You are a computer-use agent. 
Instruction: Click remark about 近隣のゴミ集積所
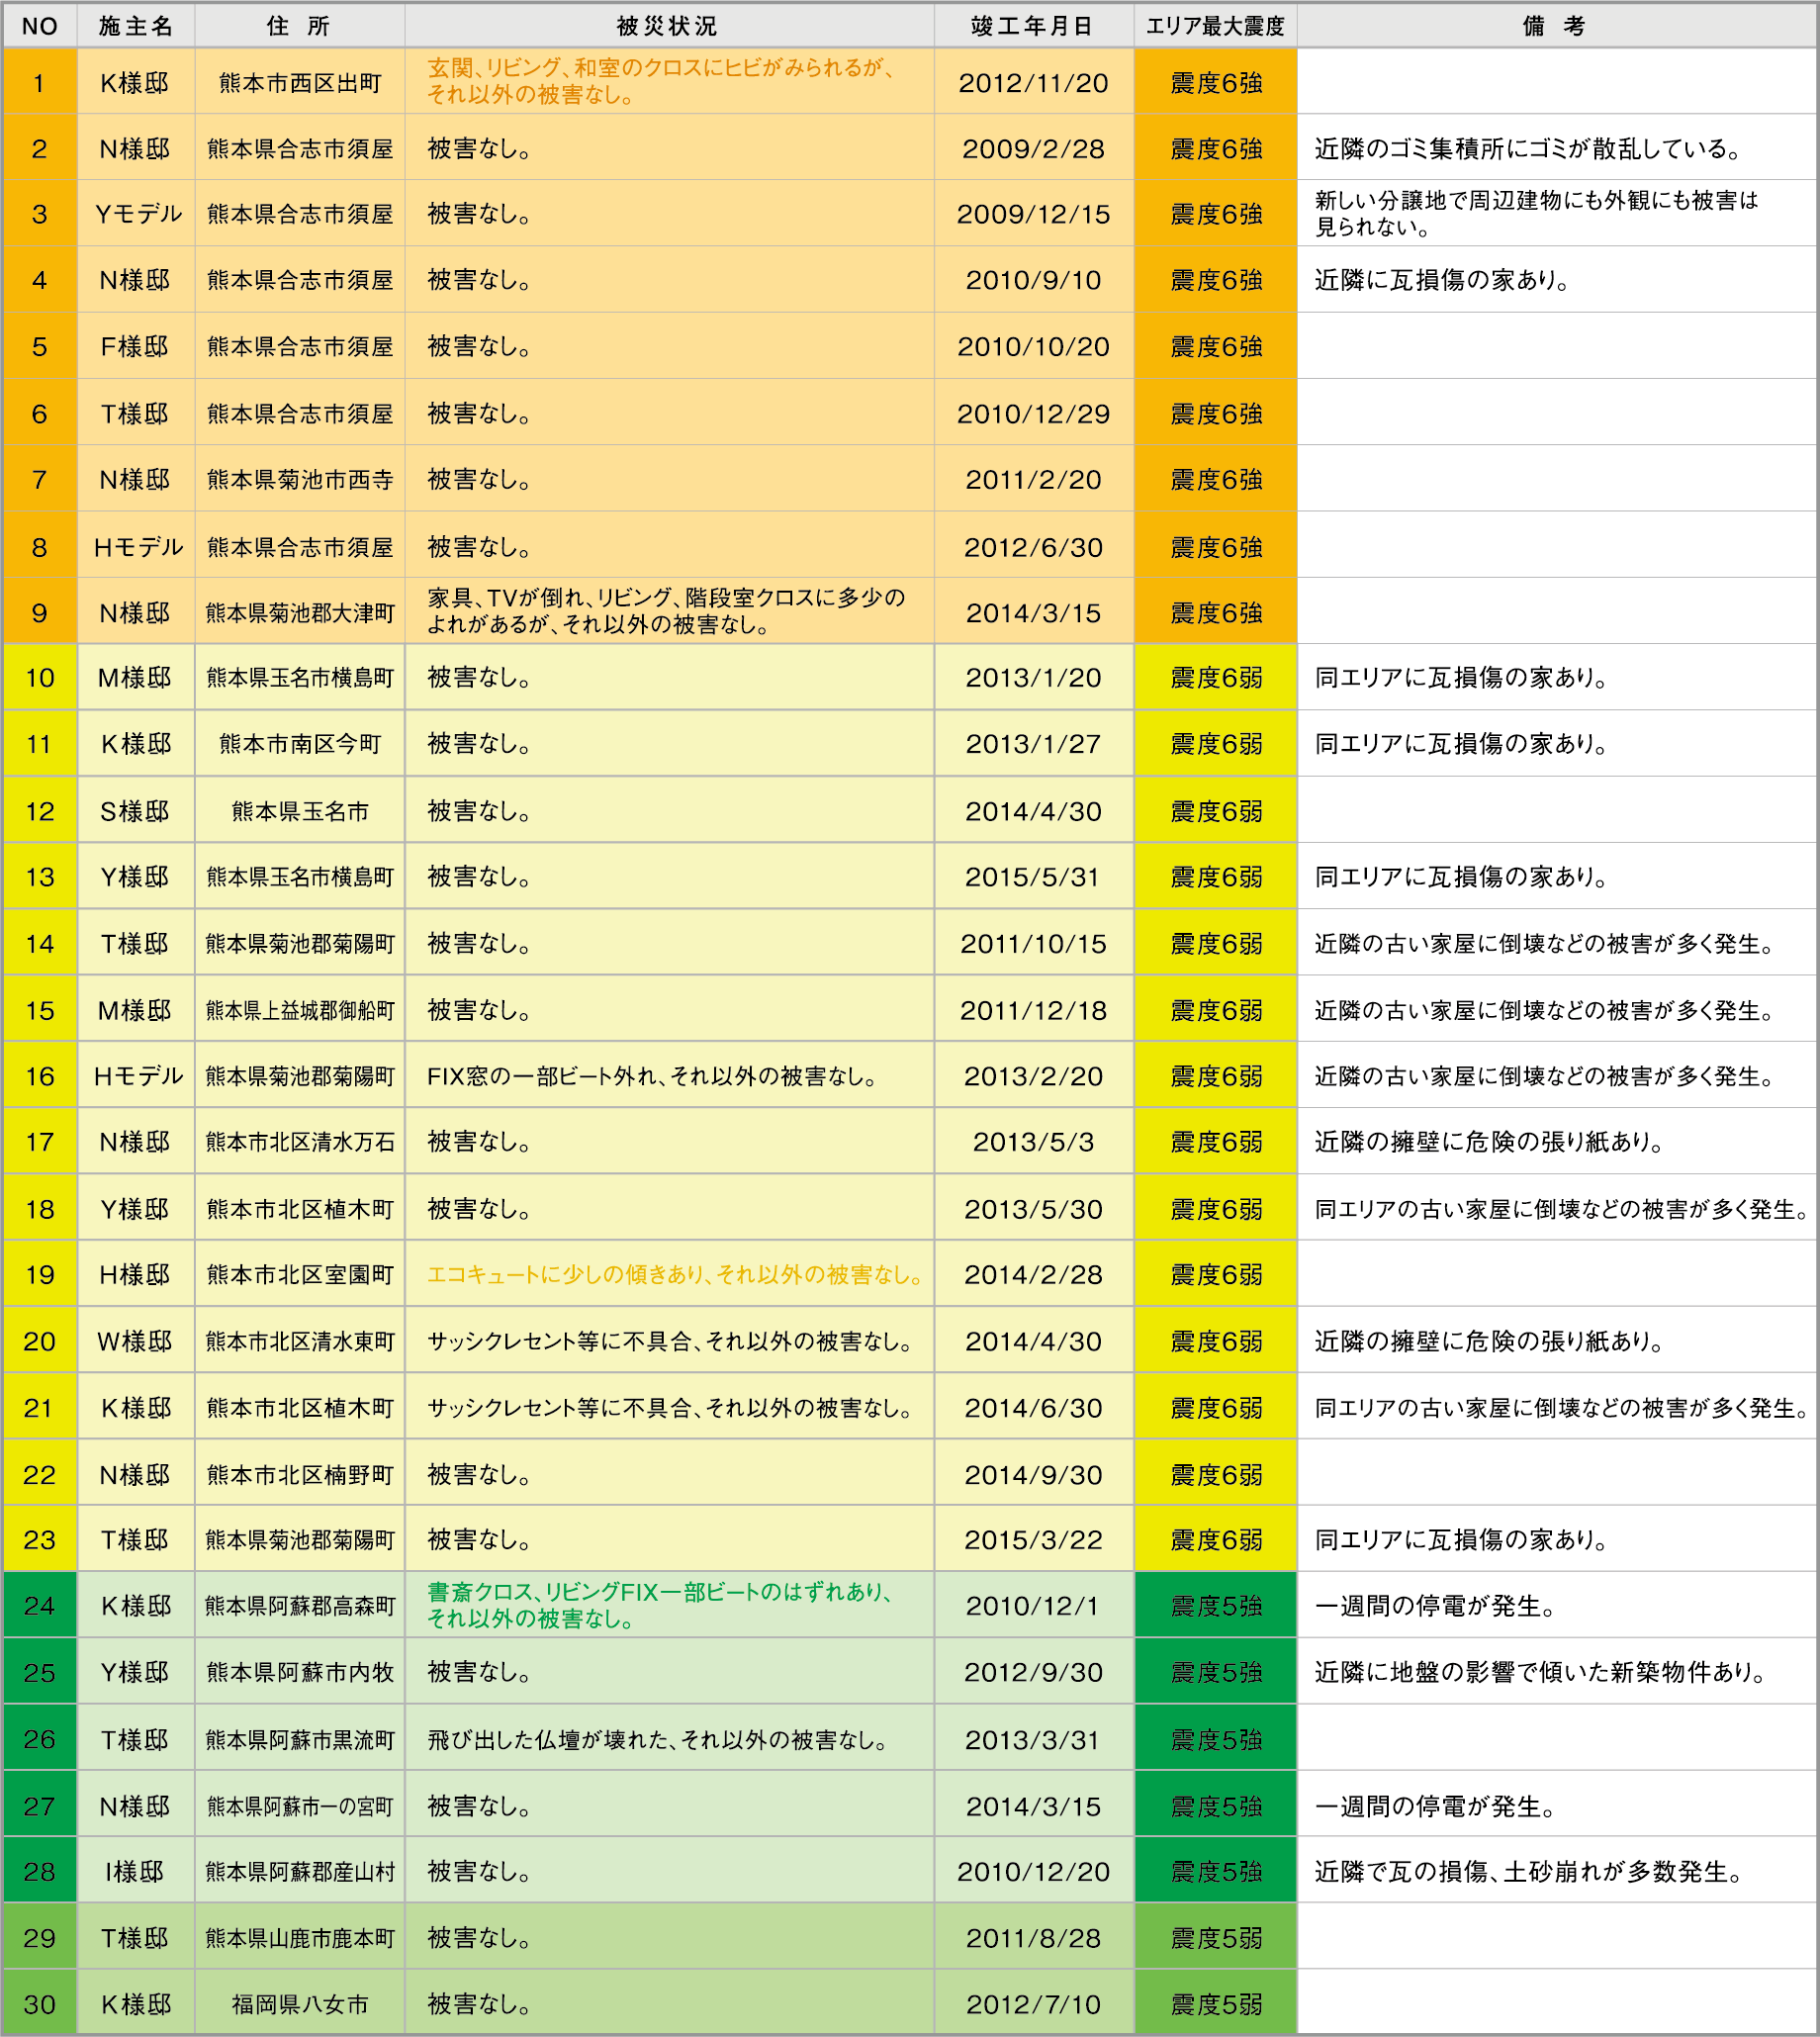click(x=1528, y=149)
